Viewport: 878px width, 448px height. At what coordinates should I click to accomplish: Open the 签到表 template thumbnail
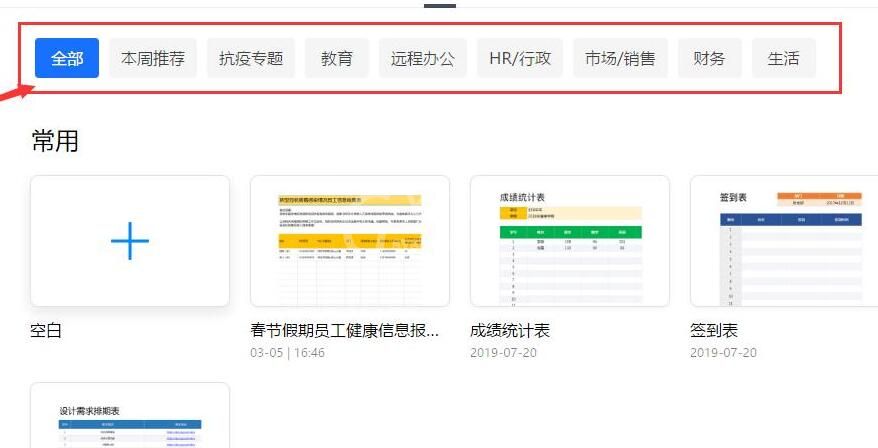tap(784, 241)
